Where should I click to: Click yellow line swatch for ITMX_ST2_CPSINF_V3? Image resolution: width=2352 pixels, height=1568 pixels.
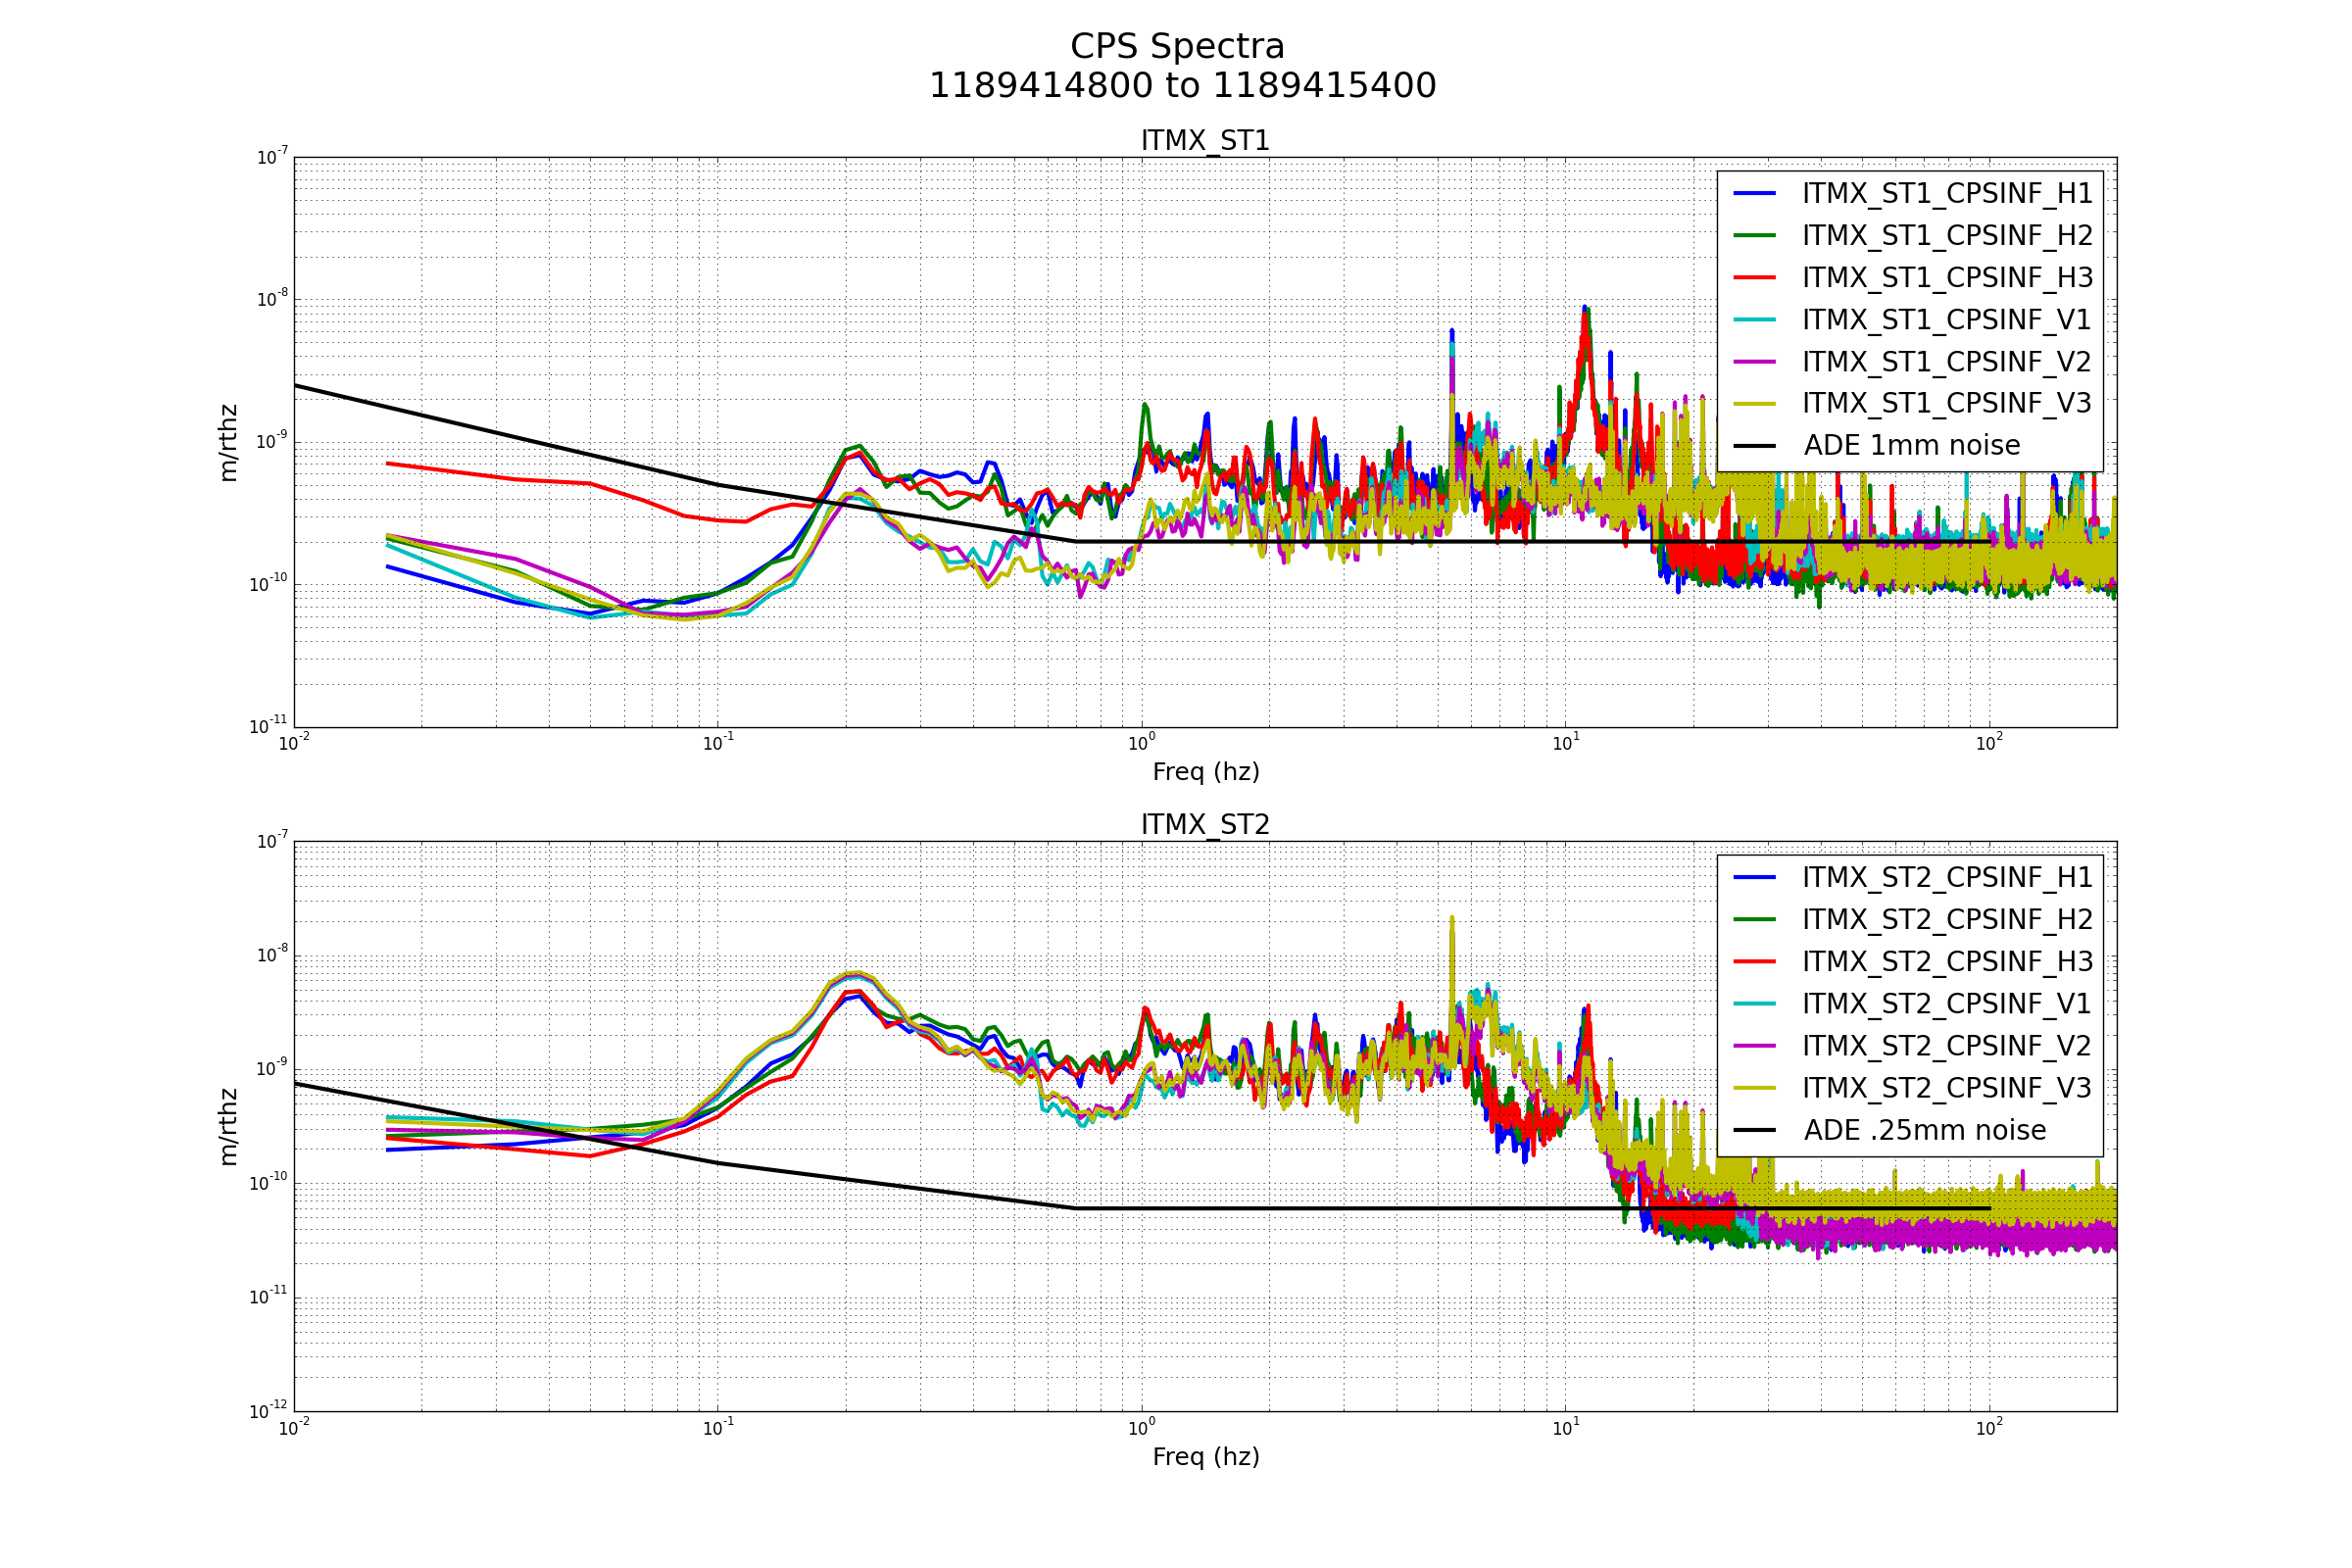(1755, 1087)
